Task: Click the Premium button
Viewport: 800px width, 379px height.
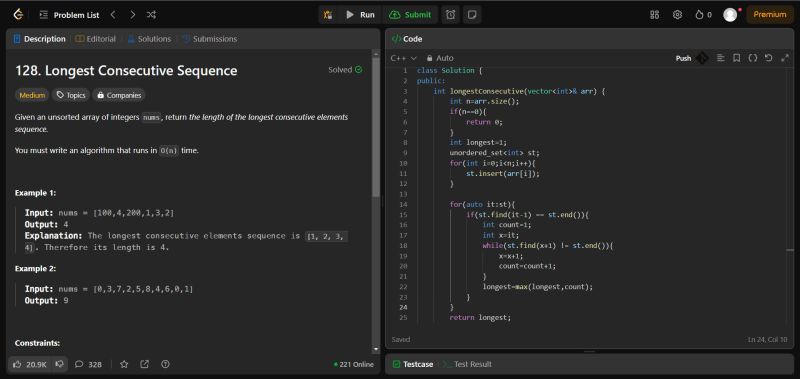Action: [x=769, y=15]
